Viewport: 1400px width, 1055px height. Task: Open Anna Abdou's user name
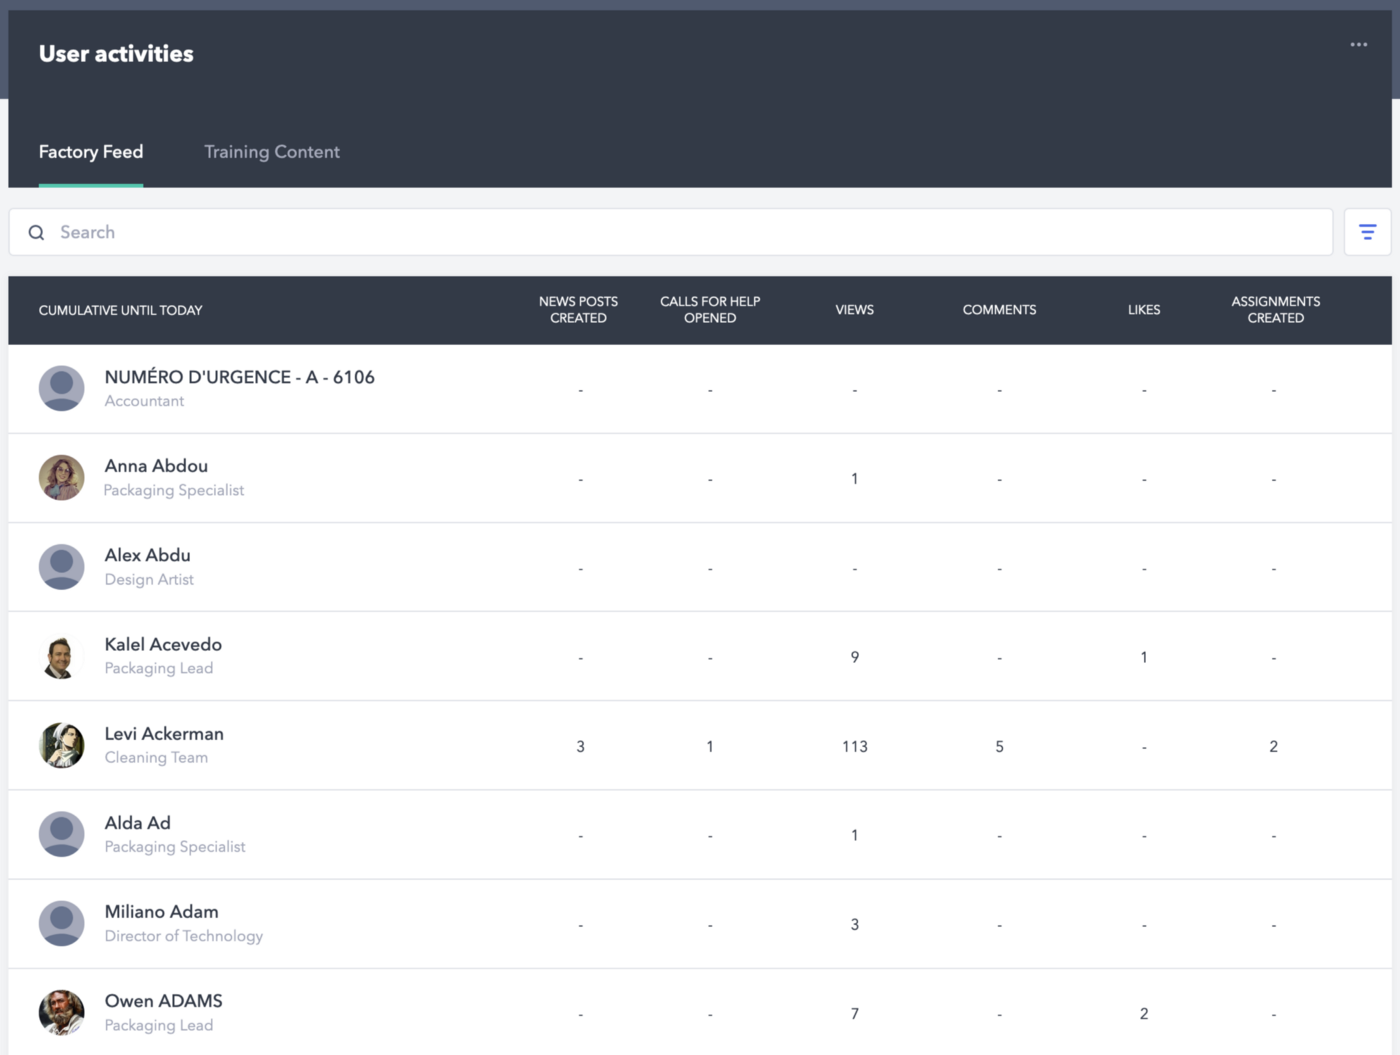point(156,466)
